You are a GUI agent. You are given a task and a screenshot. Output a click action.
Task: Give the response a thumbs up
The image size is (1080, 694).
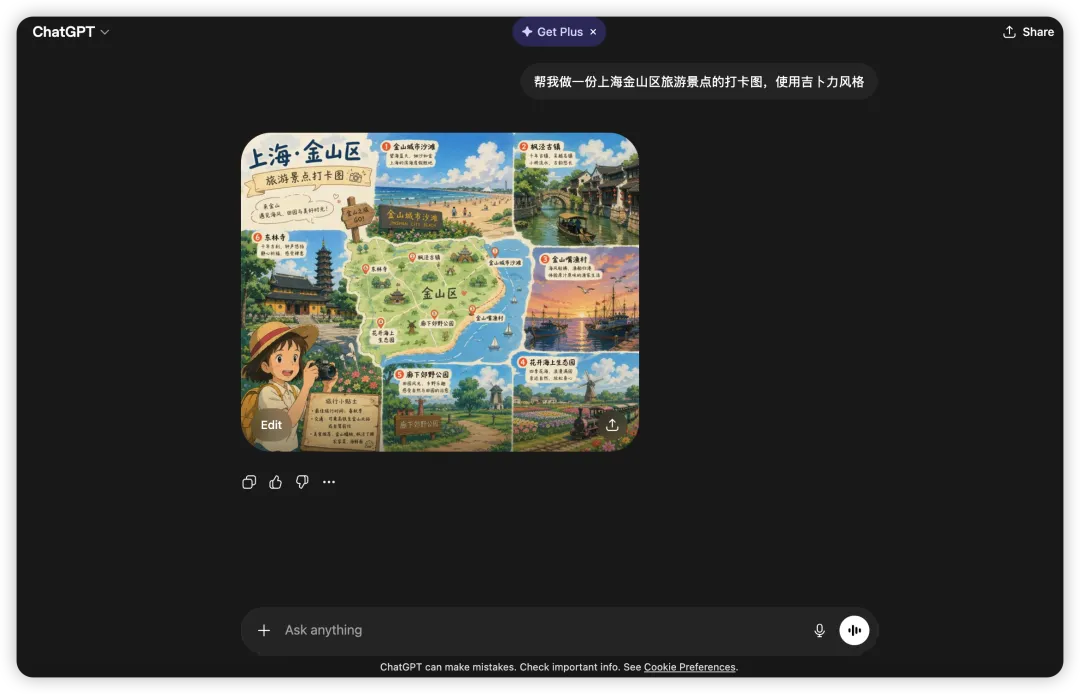tap(276, 482)
